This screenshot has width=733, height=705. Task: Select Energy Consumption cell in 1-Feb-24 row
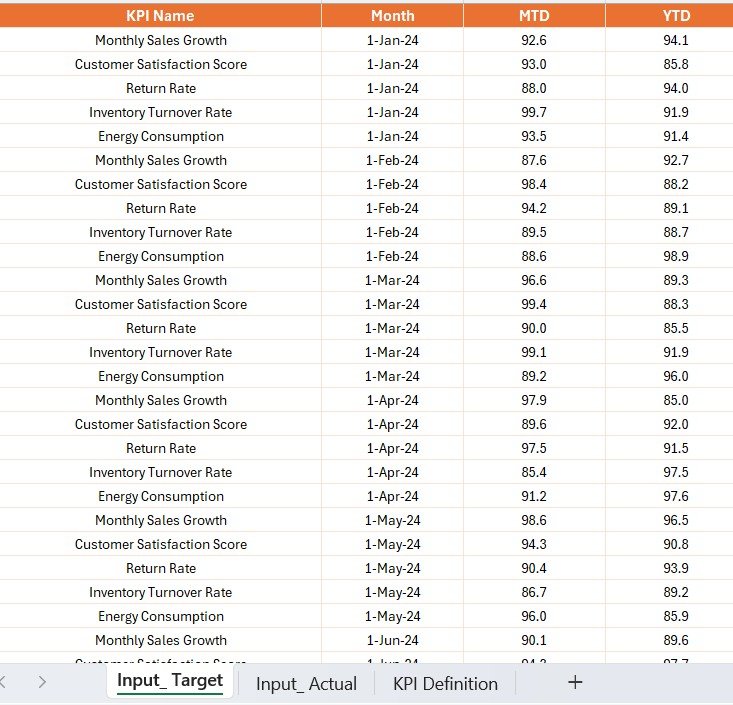[160, 256]
